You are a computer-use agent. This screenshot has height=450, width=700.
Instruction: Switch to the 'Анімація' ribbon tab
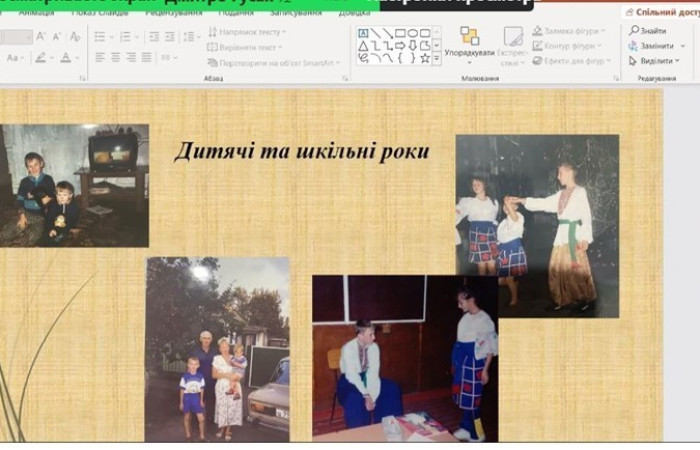(37, 13)
